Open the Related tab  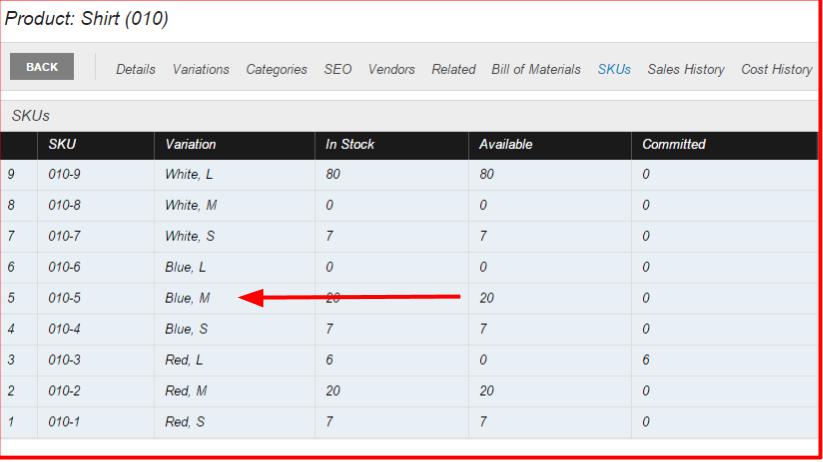point(453,69)
